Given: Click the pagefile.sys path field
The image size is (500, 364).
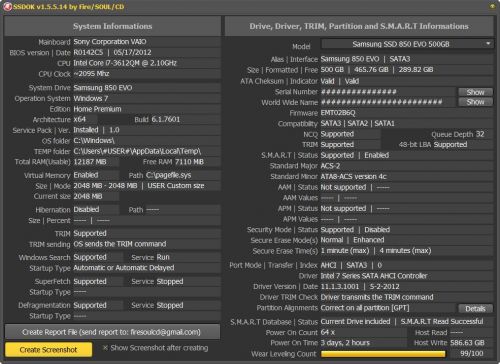Looking at the screenshot, I should pos(183,175).
